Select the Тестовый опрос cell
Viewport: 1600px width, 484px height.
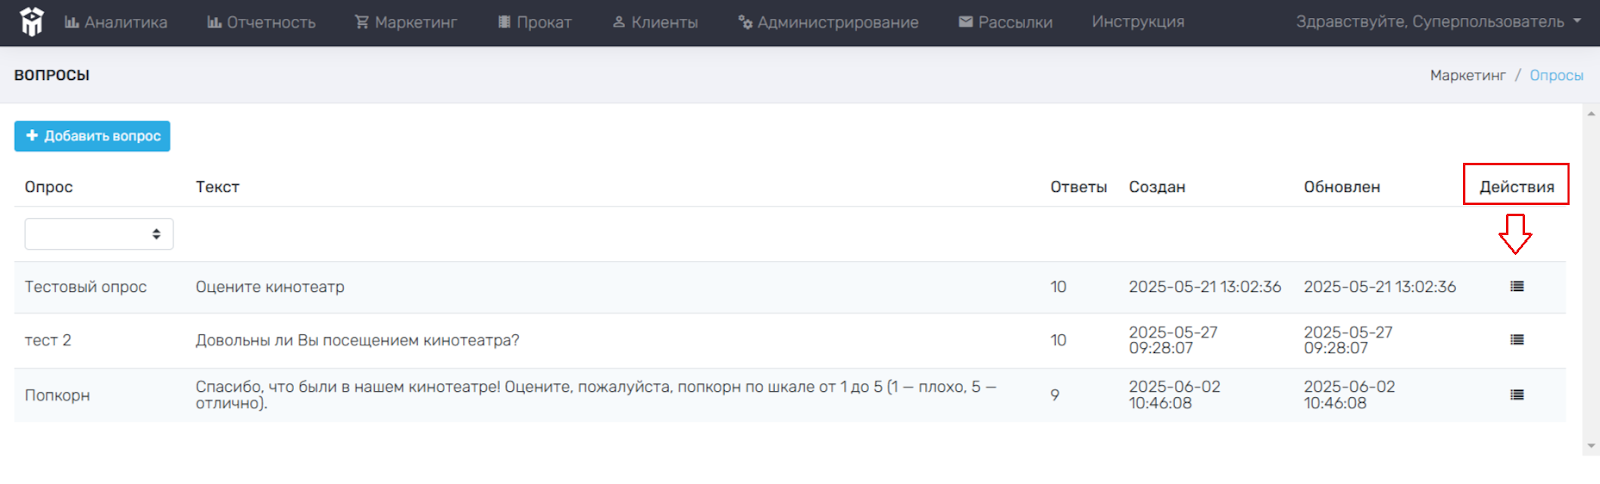click(86, 287)
